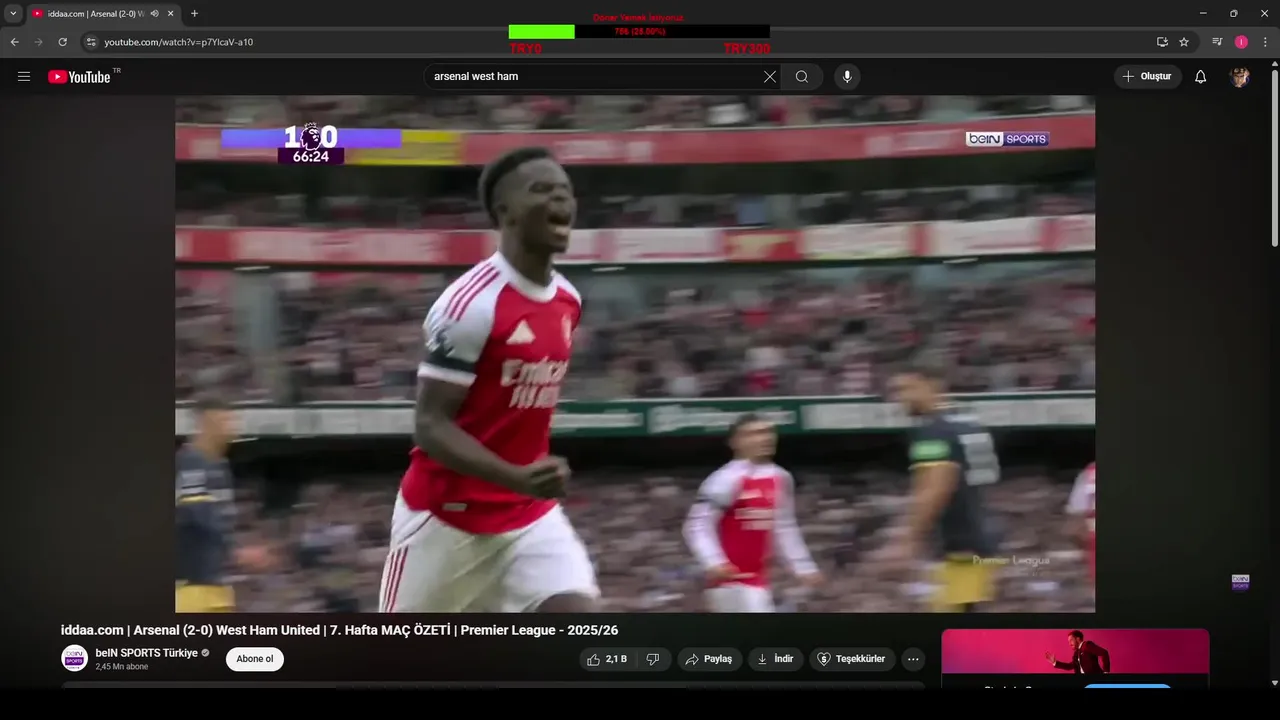Click the red ad banner thumbnail
Image resolution: width=1280 pixels, height=720 pixels.
1075,651
